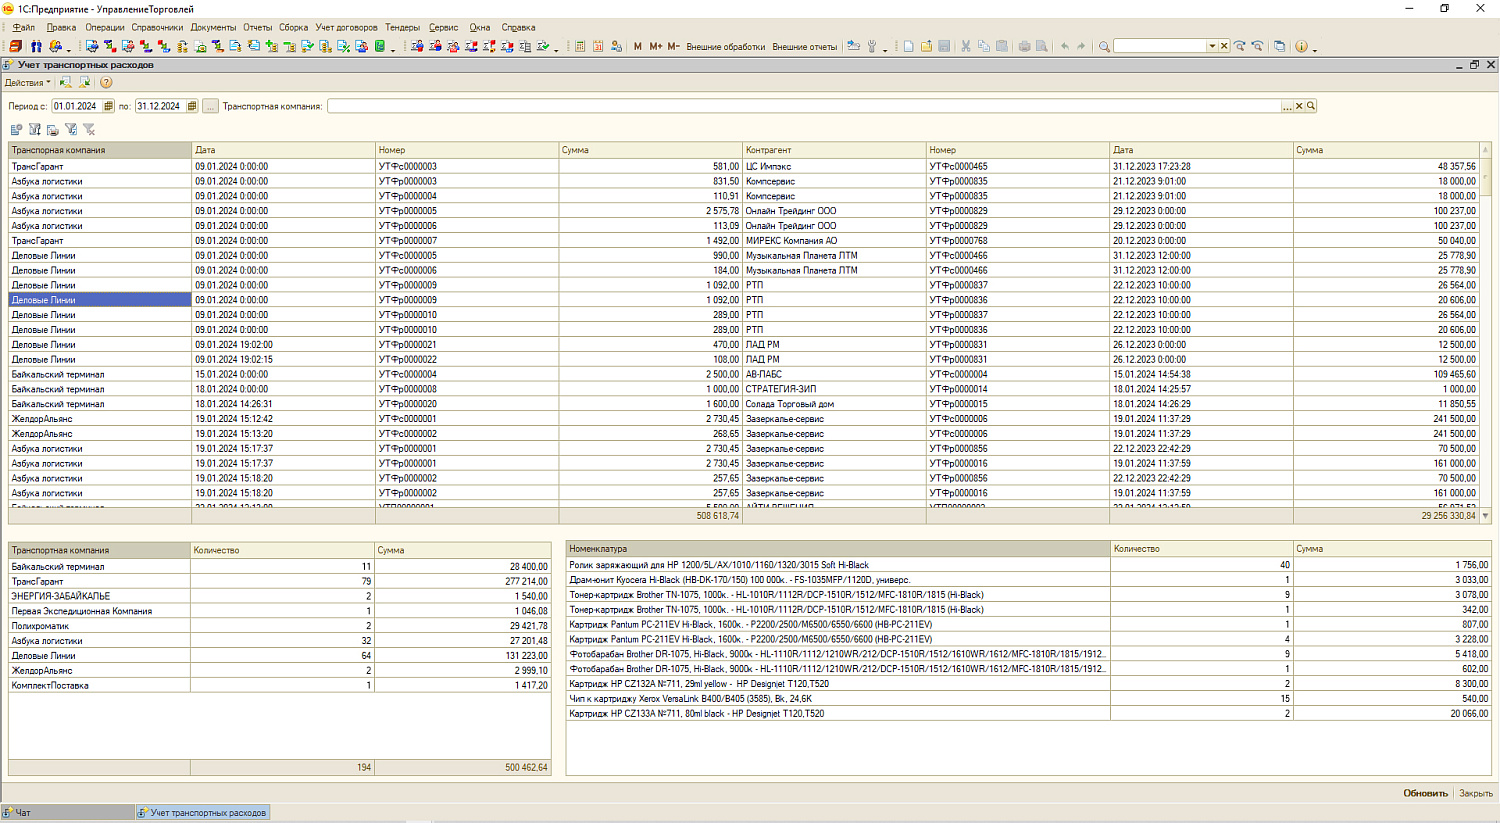Screen dimensions: 1500x823
Task: Click the Солада Торговый дом contractor cell
Action: pyautogui.click(x=834, y=404)
